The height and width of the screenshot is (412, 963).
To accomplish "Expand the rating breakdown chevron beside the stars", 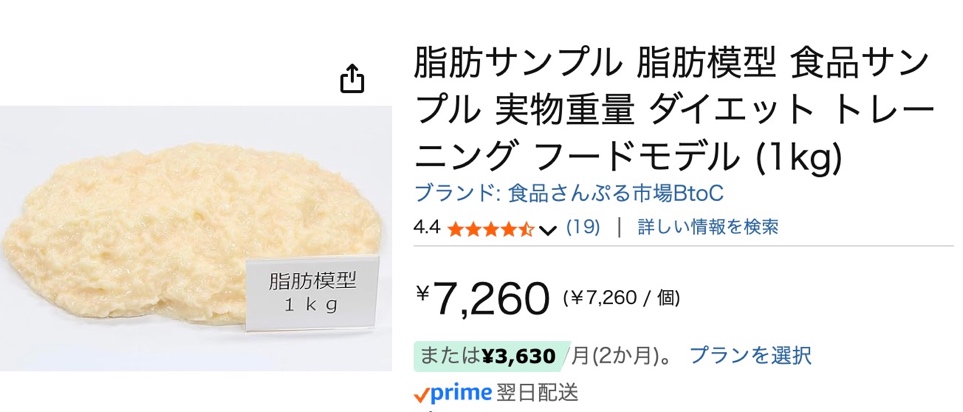I will 547,229.
